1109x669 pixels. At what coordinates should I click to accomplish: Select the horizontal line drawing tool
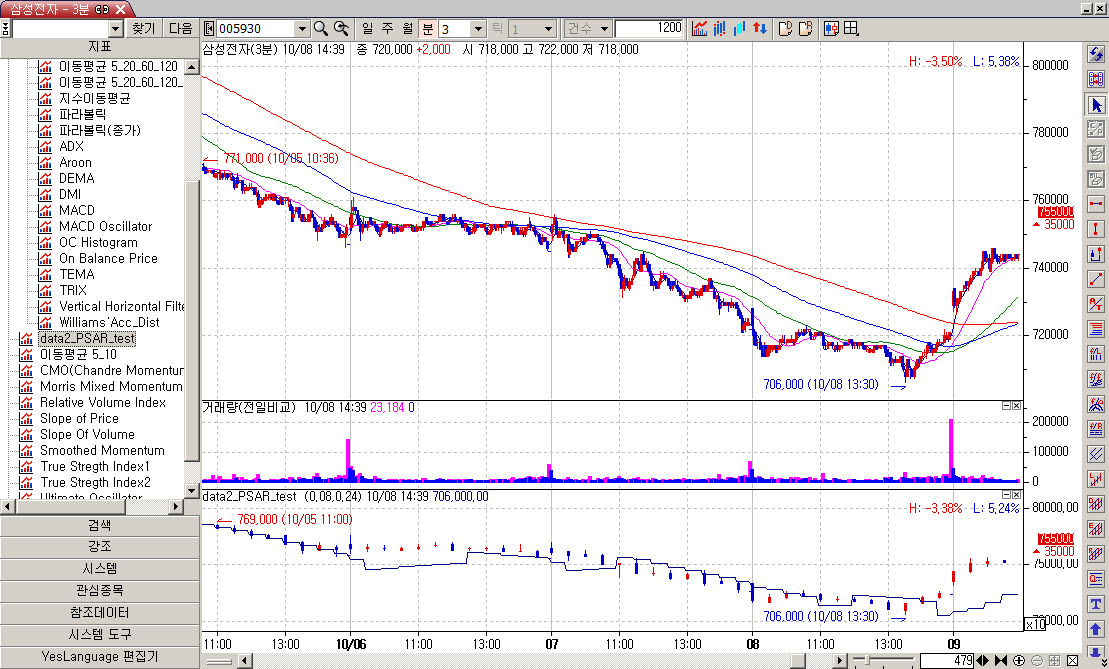point(1097,204)
